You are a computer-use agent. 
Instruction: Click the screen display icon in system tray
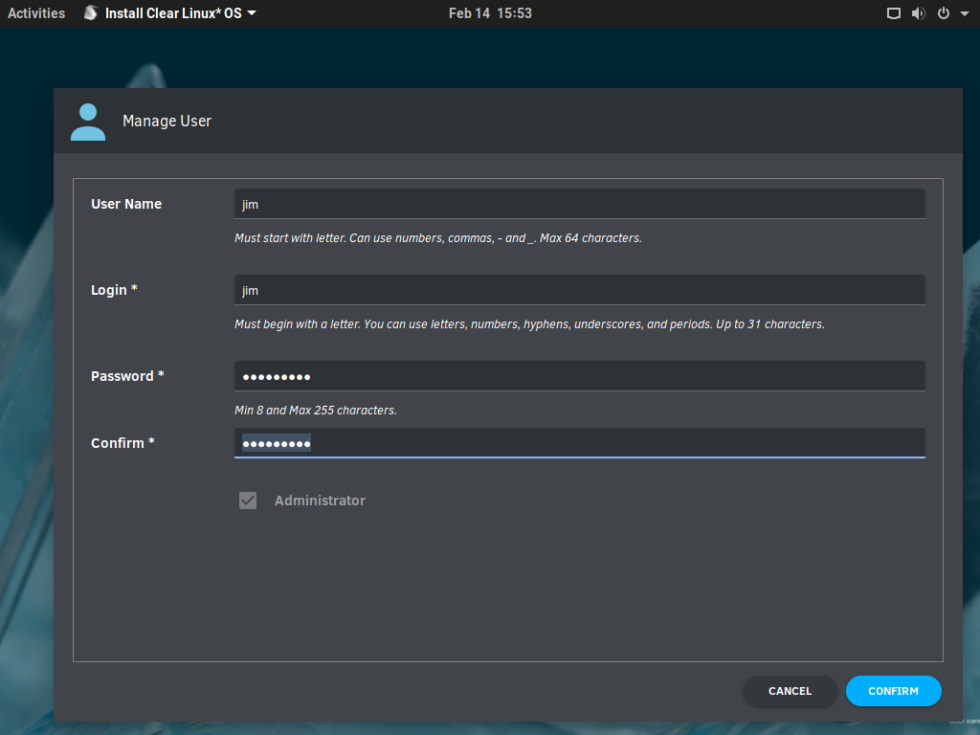click(x=894, y=14)
